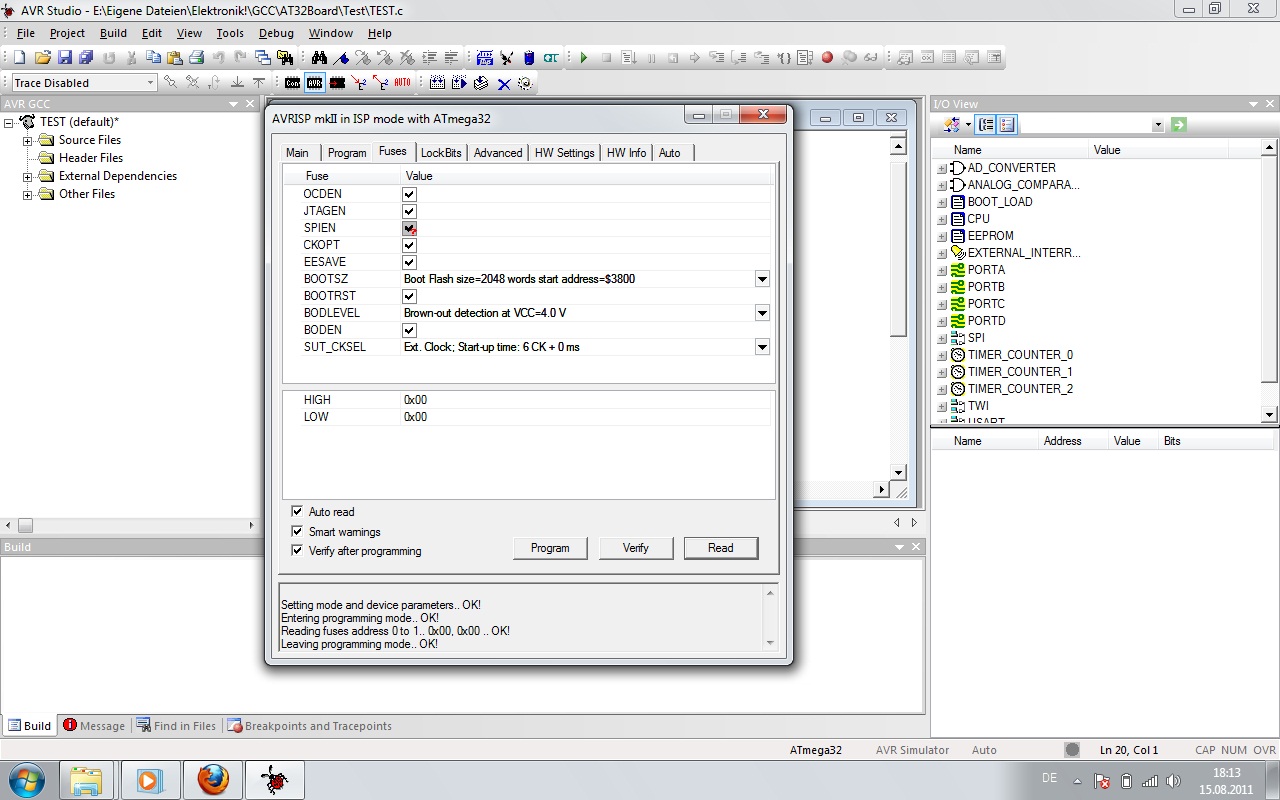Open the Windows Start menu
The image size is (1280, 800).
[25, 779]
